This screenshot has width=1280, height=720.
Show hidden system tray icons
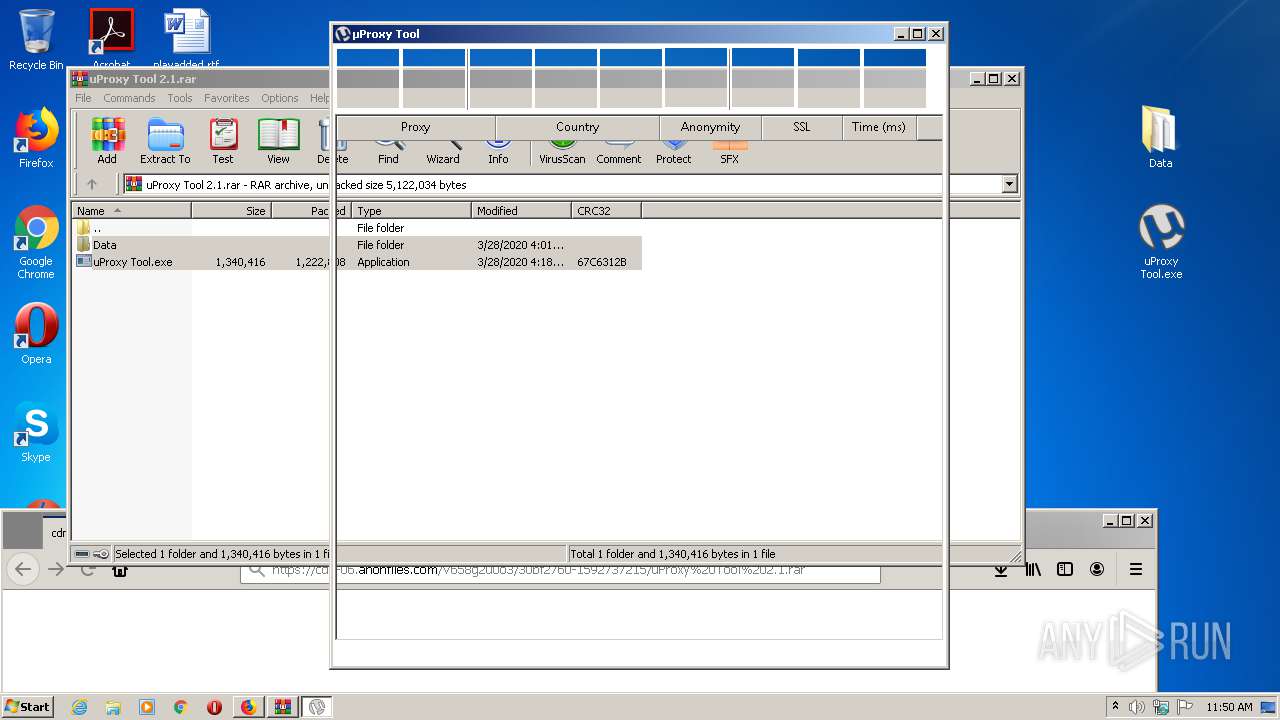[1115, 707]
